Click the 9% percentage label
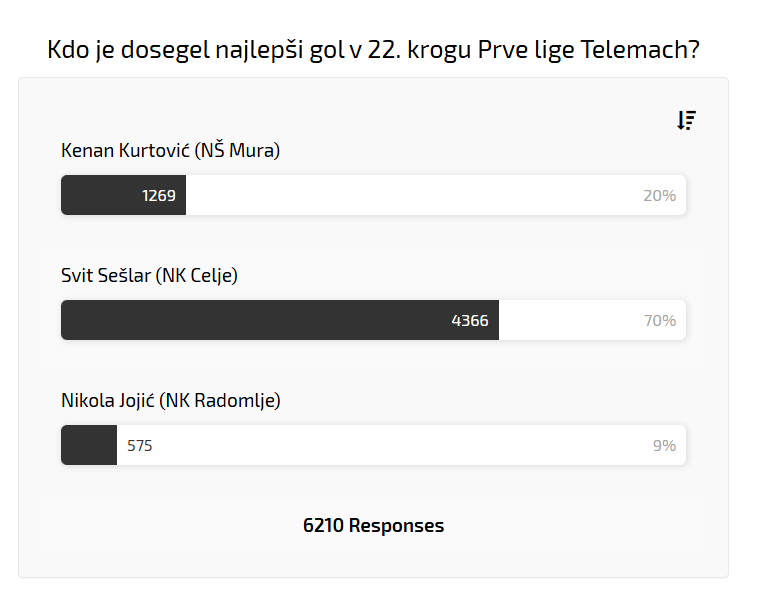Screen dimensions: 764x596 pyautogui.click(x=664, y=446)
